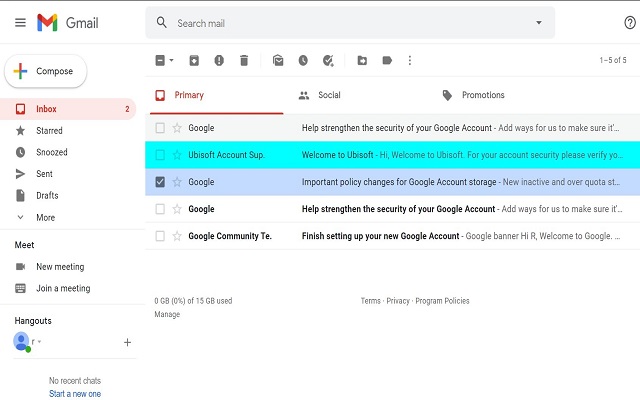Check the bold Google security email checkbox

[x=160, y=209]
